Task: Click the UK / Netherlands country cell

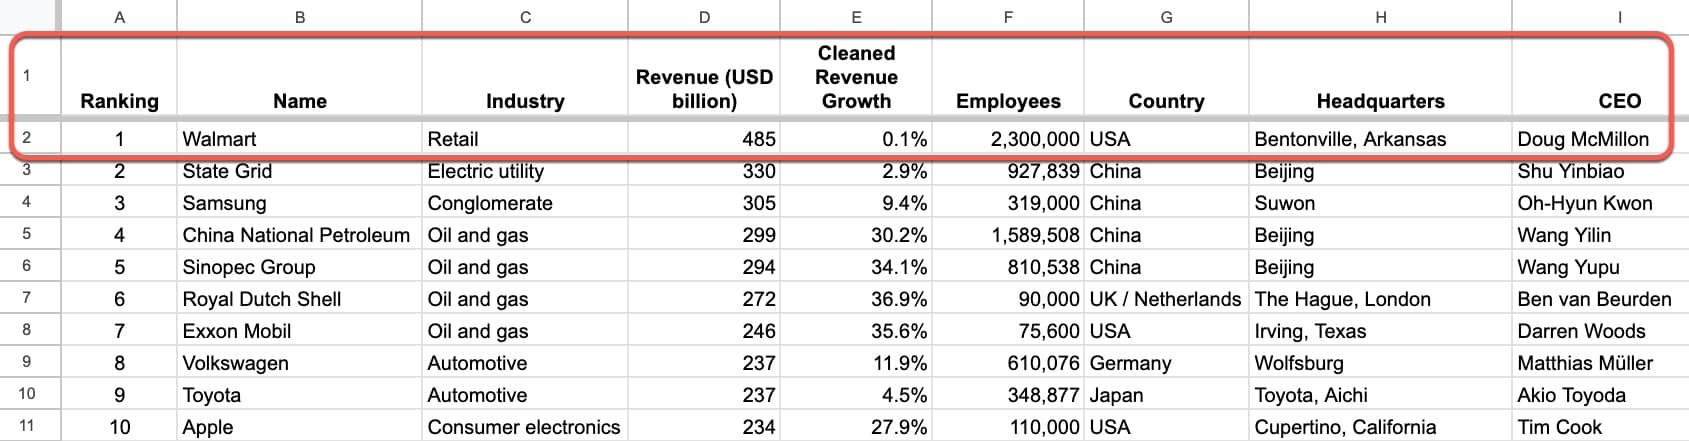Action: (1165, 299)
